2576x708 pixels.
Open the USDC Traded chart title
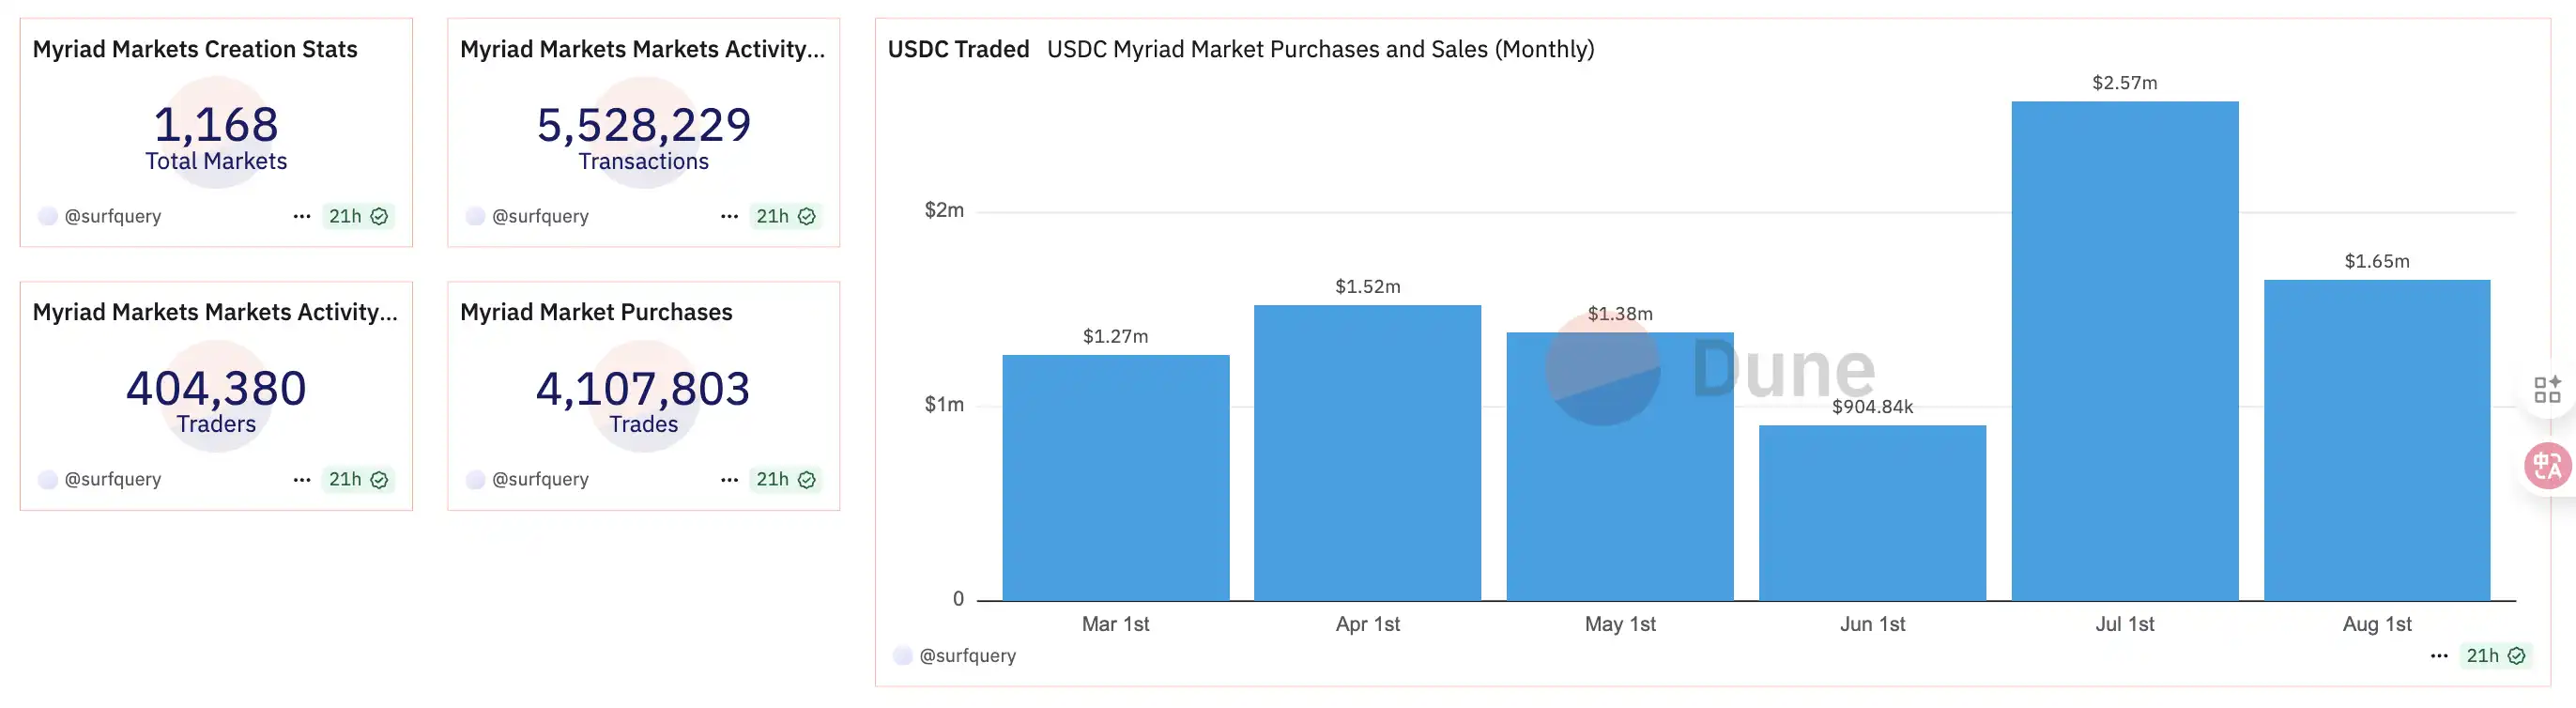click(x=958, y=49)
